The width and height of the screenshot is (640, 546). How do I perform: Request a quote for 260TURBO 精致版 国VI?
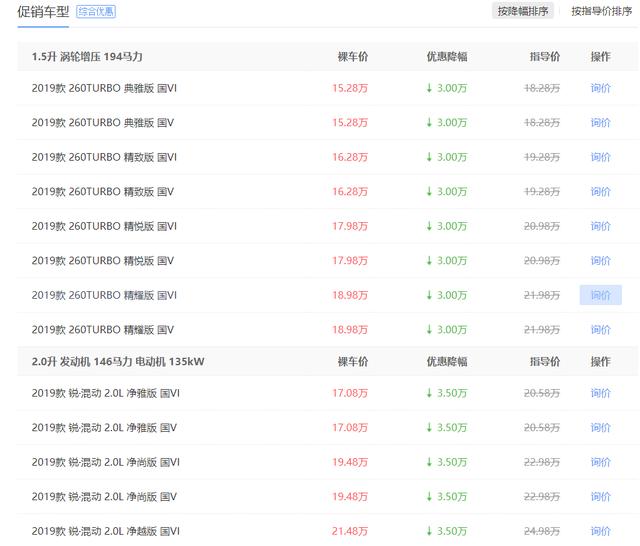600,157
